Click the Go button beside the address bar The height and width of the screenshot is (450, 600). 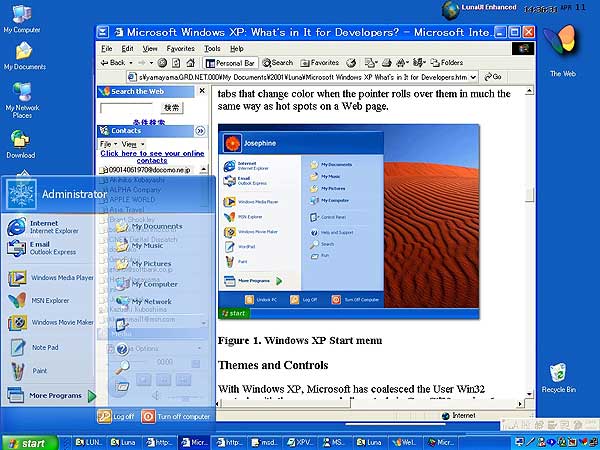coord(493,77)
